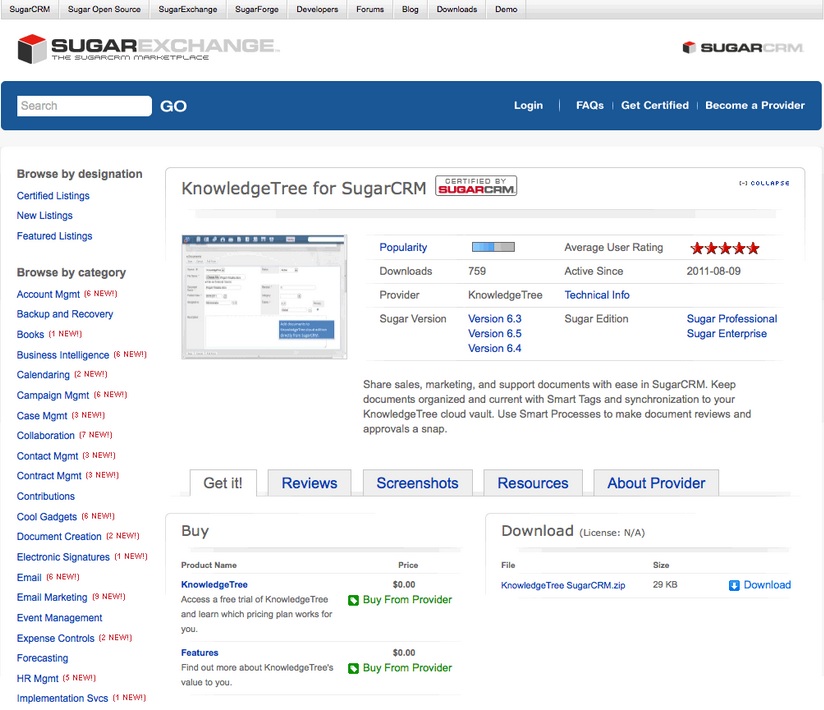Select Version 6.5 link
The width and height of the screenshot is (824, 710).
coord(495,333)
